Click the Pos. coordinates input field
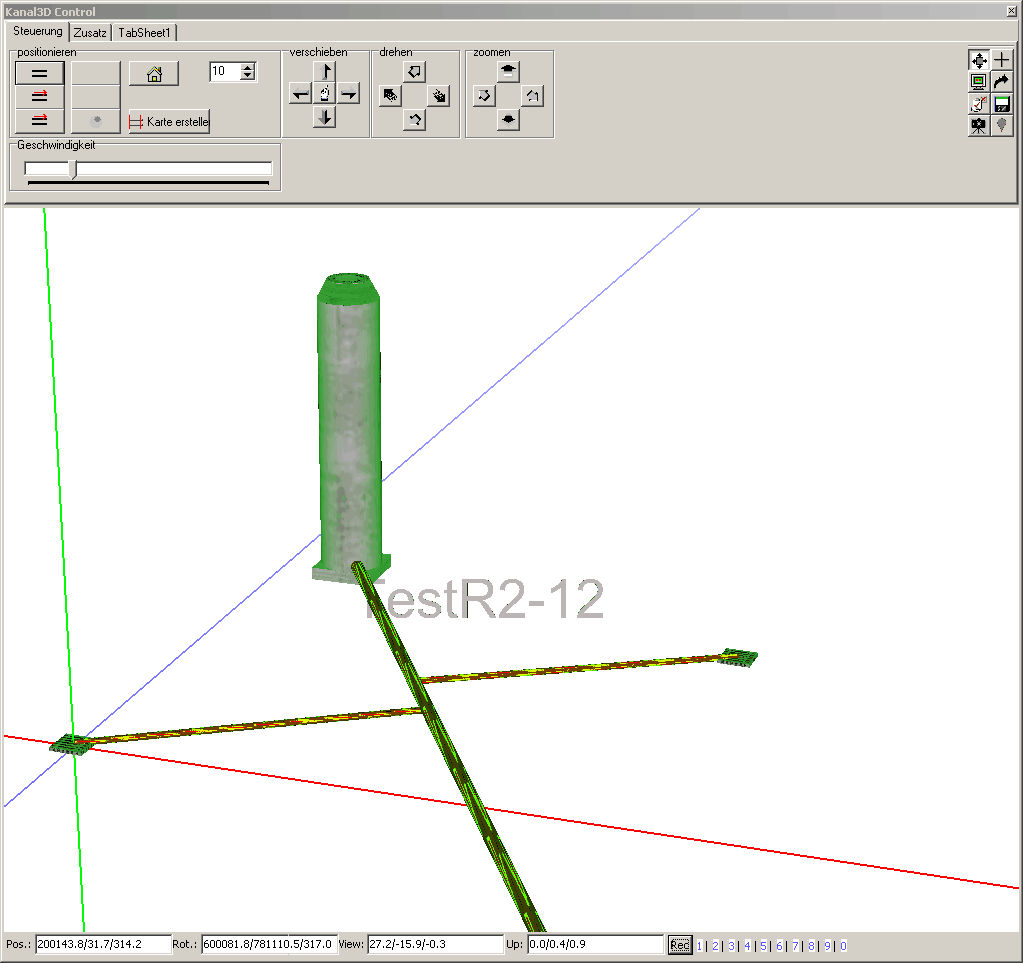The width and height of the screenshot is (1023, 963). tap(103, 945)
